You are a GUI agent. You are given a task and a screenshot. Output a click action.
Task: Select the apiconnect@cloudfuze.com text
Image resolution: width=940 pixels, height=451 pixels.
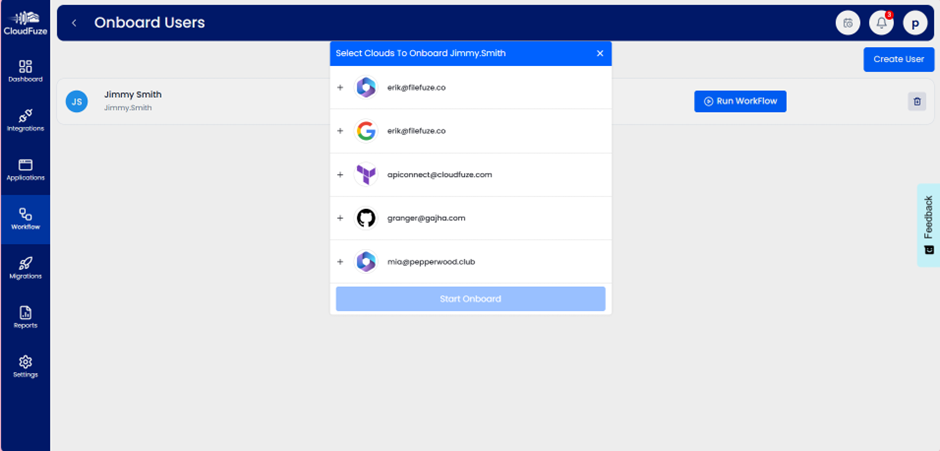[439, 175]
